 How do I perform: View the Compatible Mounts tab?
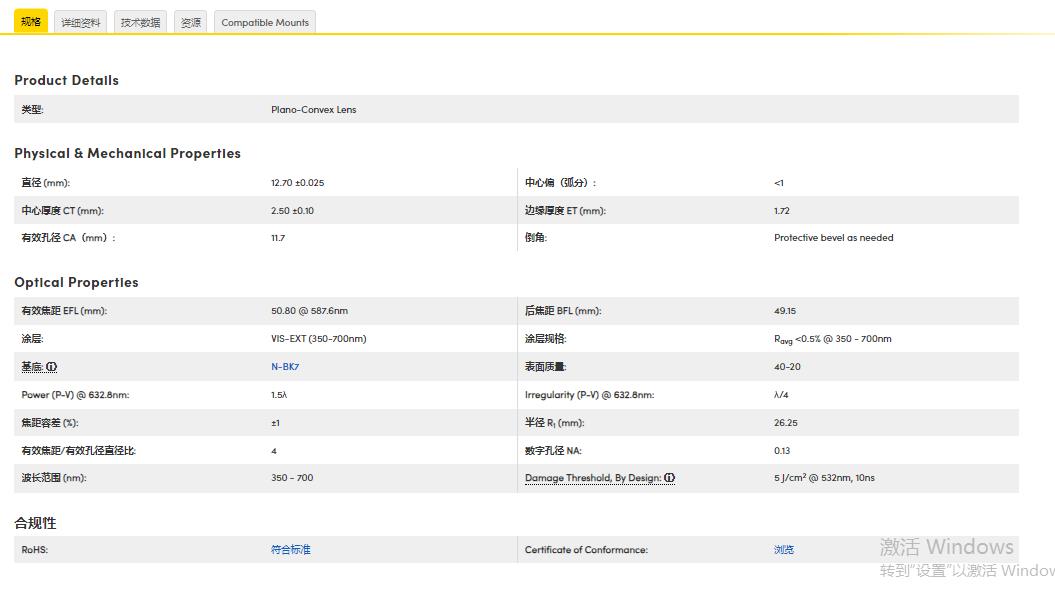pos(264,21)
